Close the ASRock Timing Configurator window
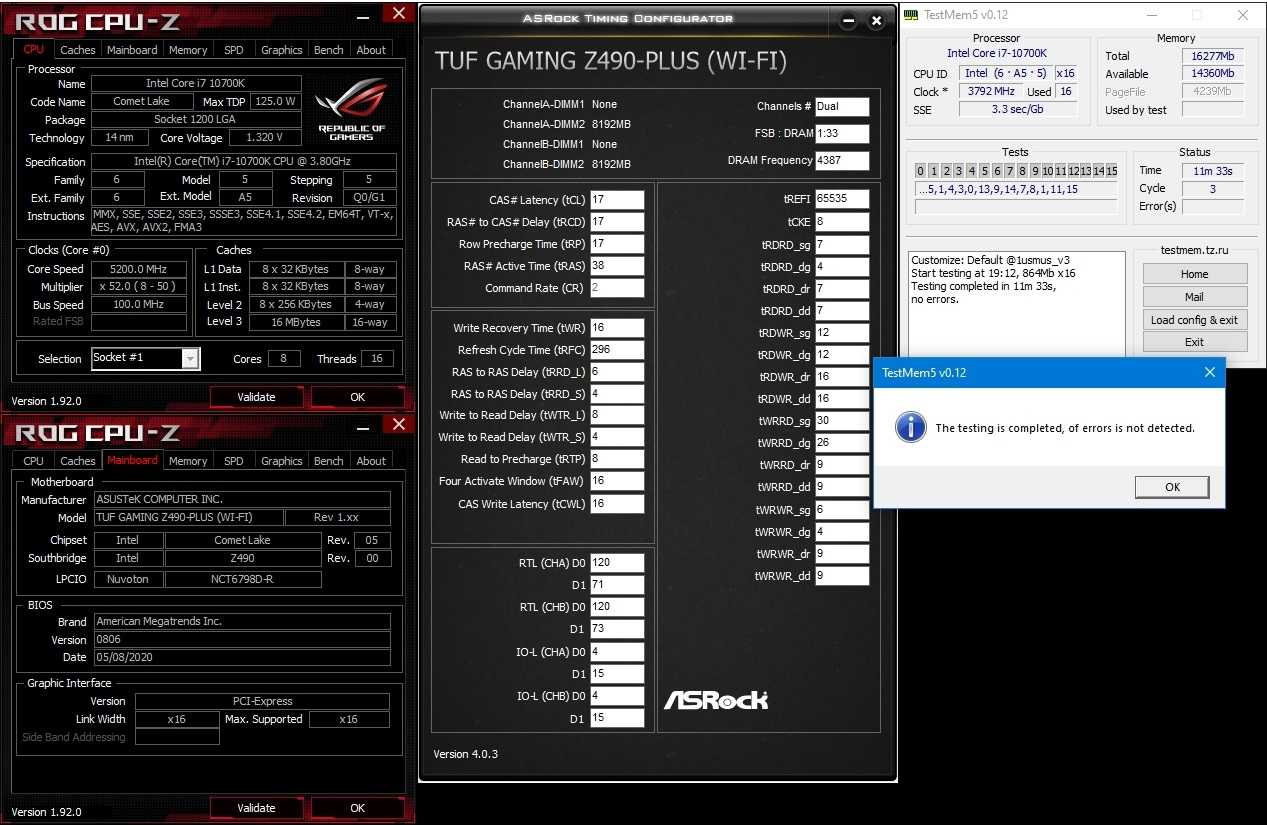1267x825 pixels. [x=877, y=20]
